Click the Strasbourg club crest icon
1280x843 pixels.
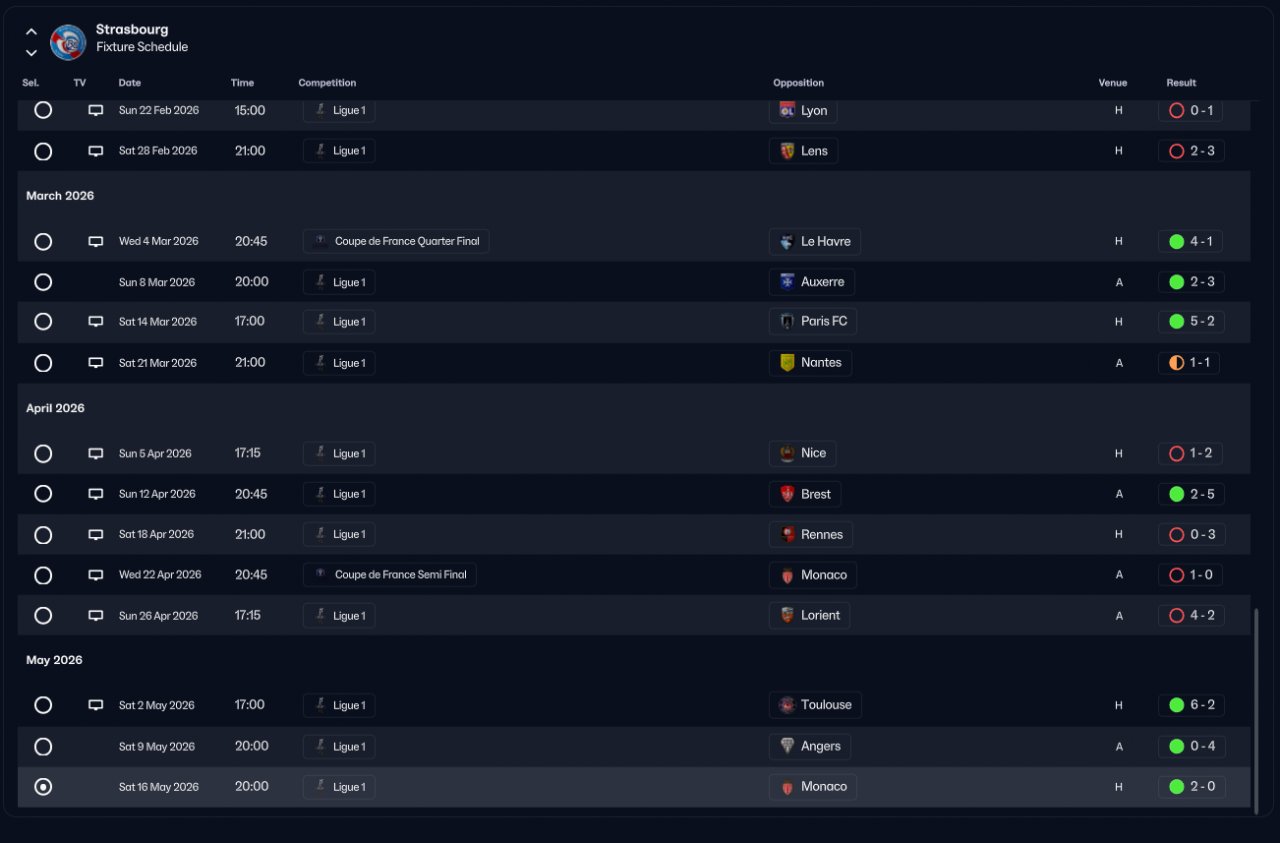pos(68,42)
